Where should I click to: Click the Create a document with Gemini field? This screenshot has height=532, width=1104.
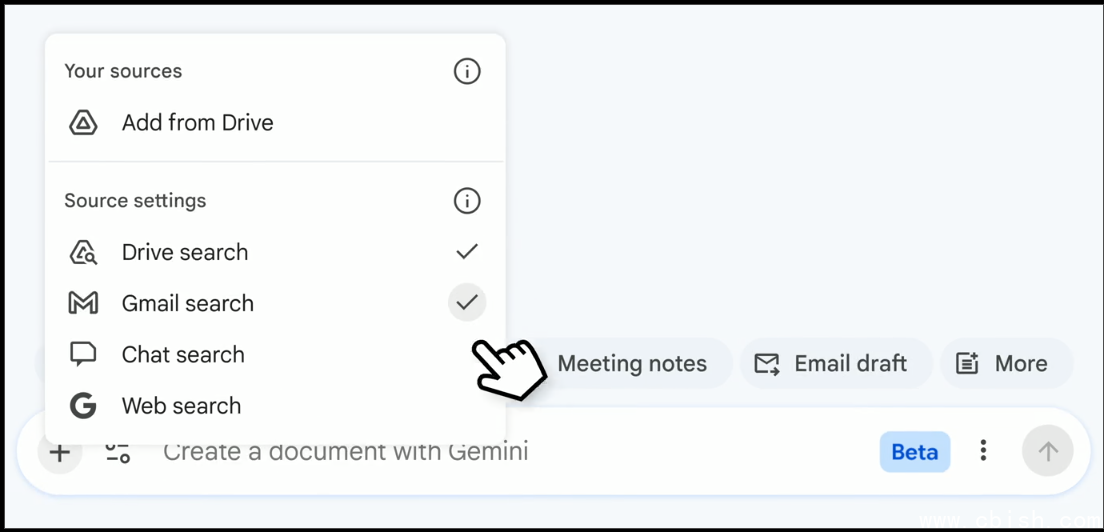[500, 452]
